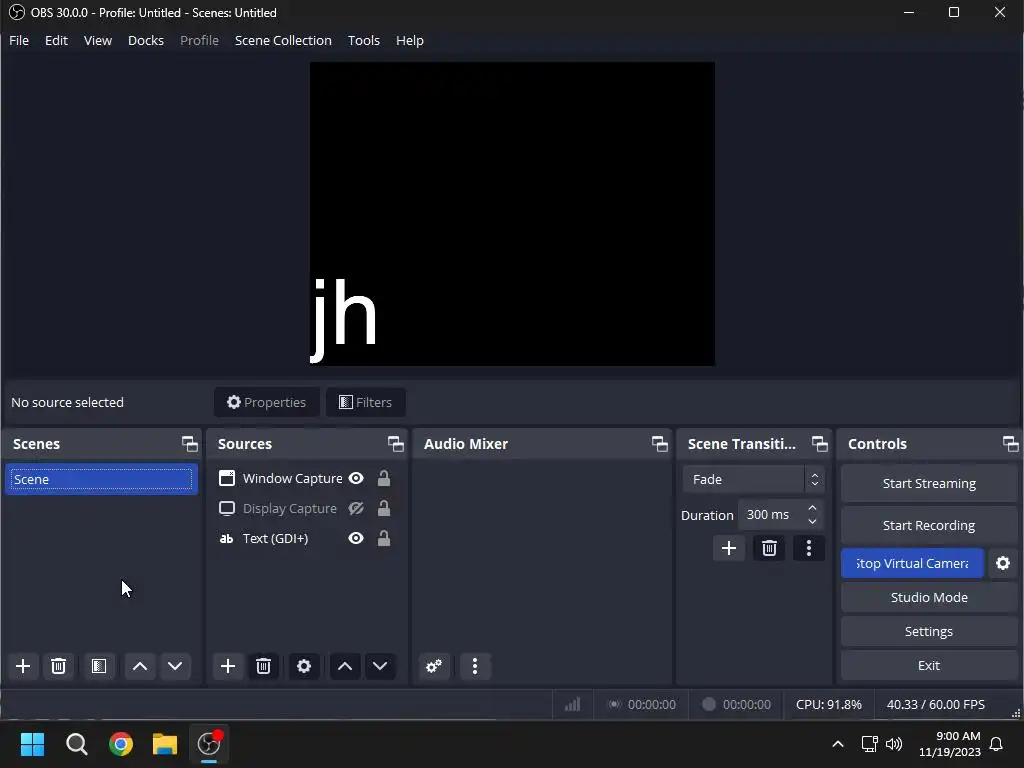The width and height of the screenshot is (1024, 768).
Task: Open scene filters icon in Scenes dock
Action: pyautogui.click(x=99, y=666)
